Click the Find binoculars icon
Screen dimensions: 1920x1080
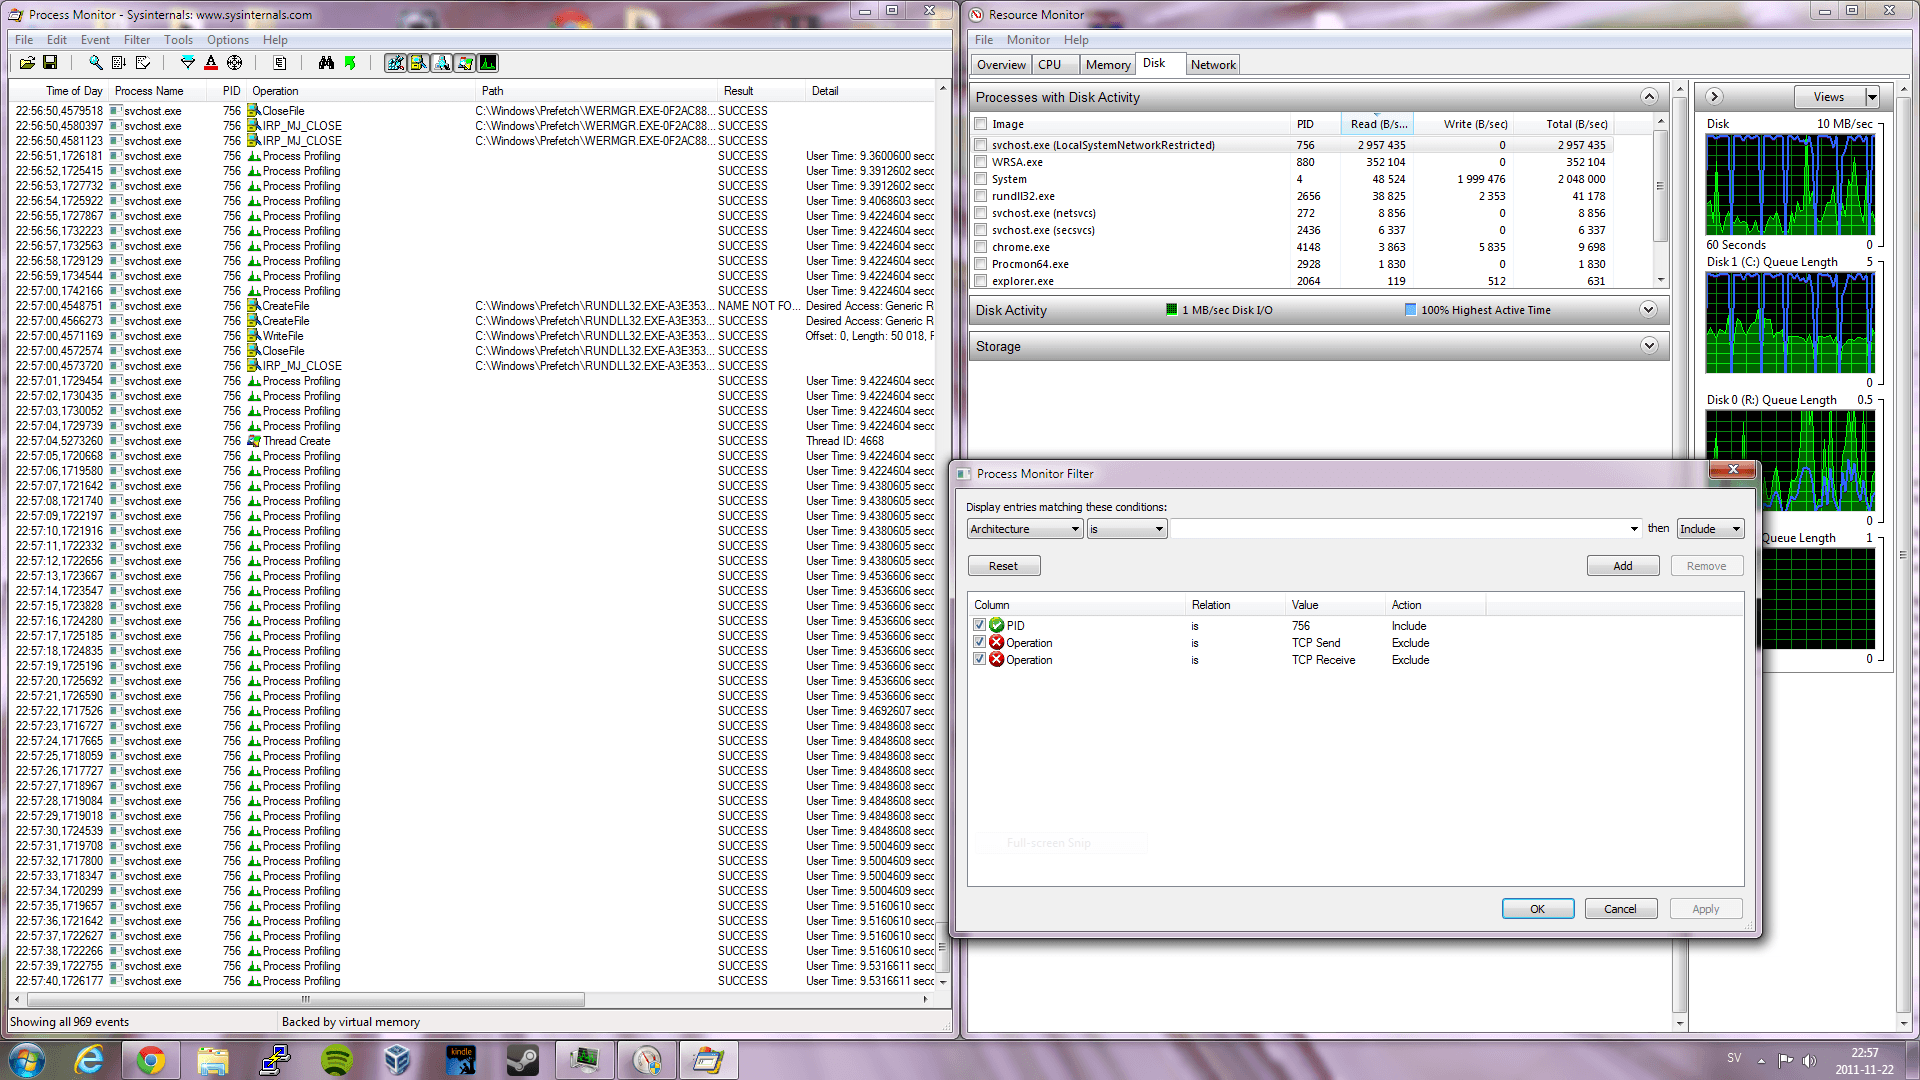(326, 63)
